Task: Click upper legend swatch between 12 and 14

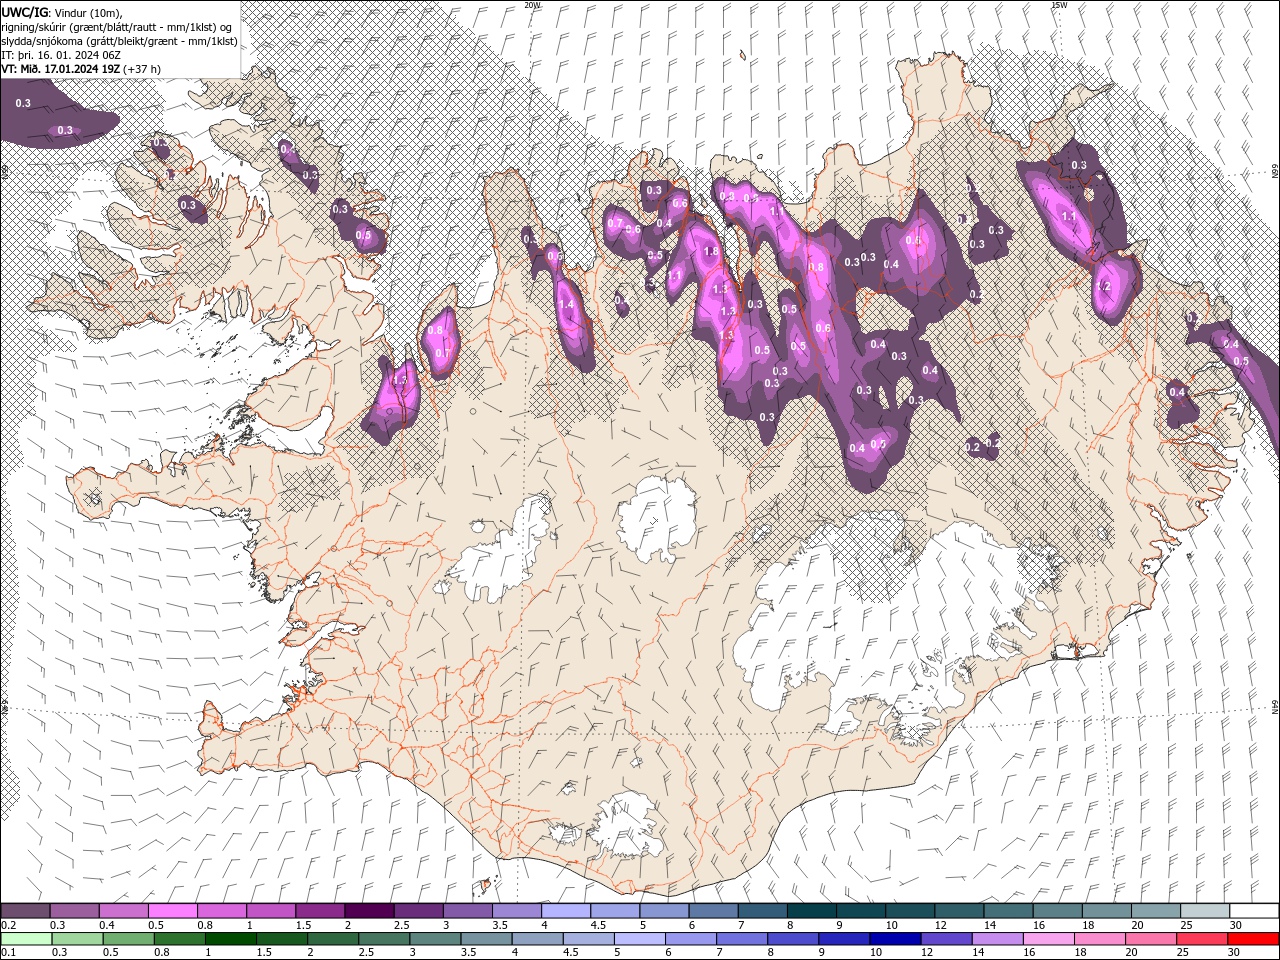Action: 959,911
